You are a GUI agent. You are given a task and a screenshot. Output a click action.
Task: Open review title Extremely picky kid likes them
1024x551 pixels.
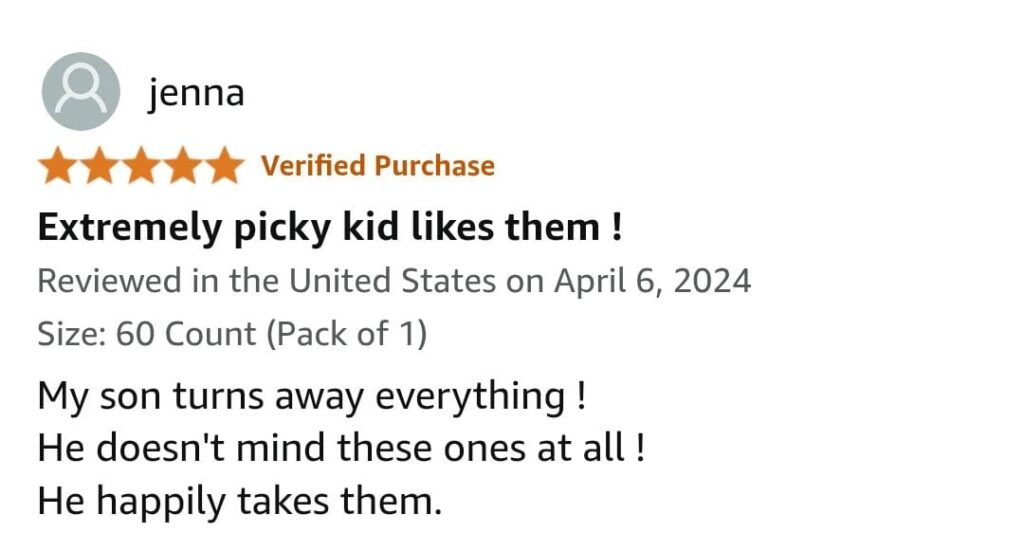coord(330,228)
